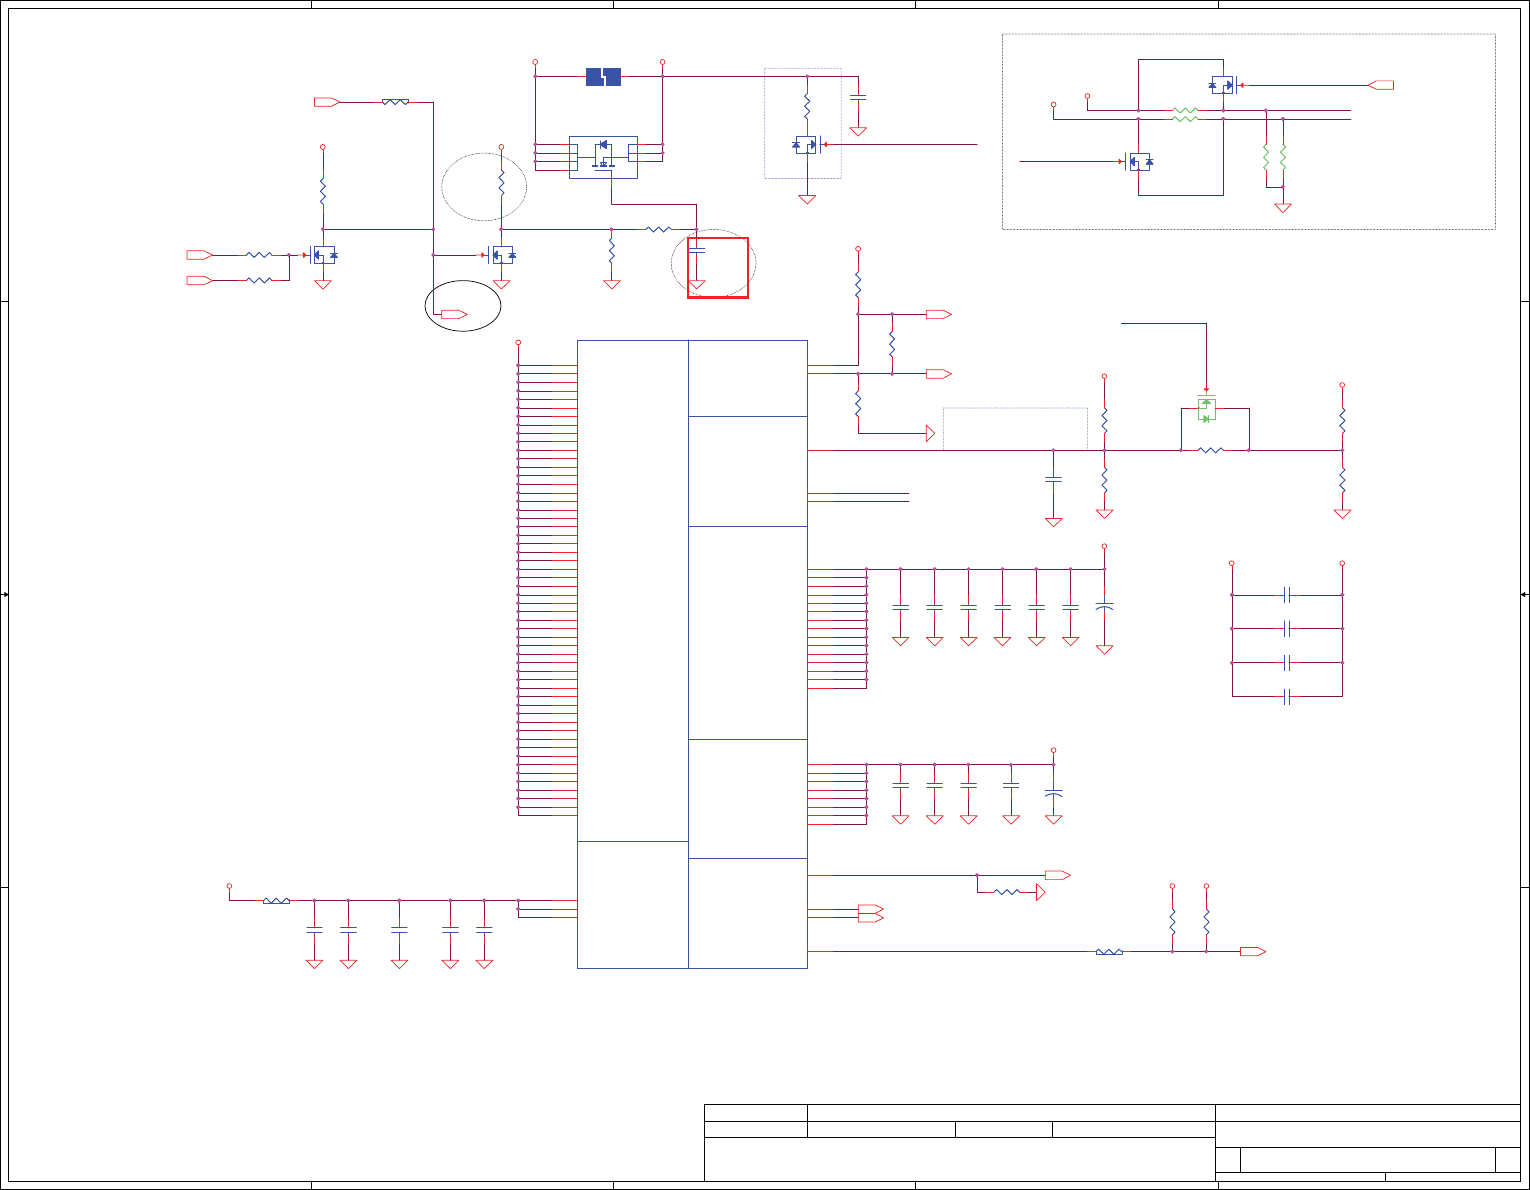Screen dimensions: 1530x1190
Task: Select the large tall left block of the IC
Action: pos(633,591)
